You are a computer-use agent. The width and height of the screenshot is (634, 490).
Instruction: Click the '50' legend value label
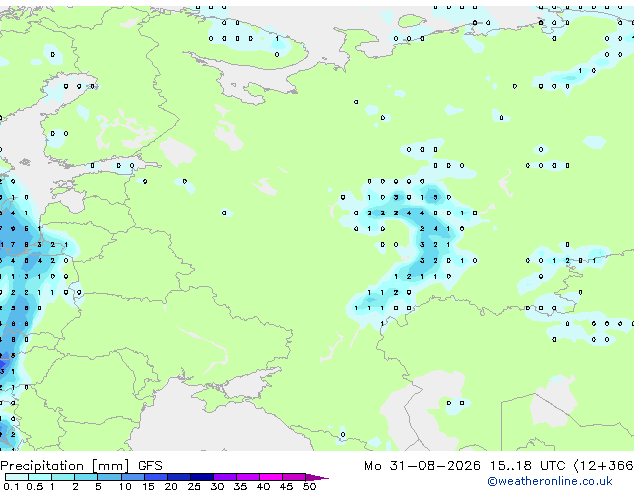point(309,486)
